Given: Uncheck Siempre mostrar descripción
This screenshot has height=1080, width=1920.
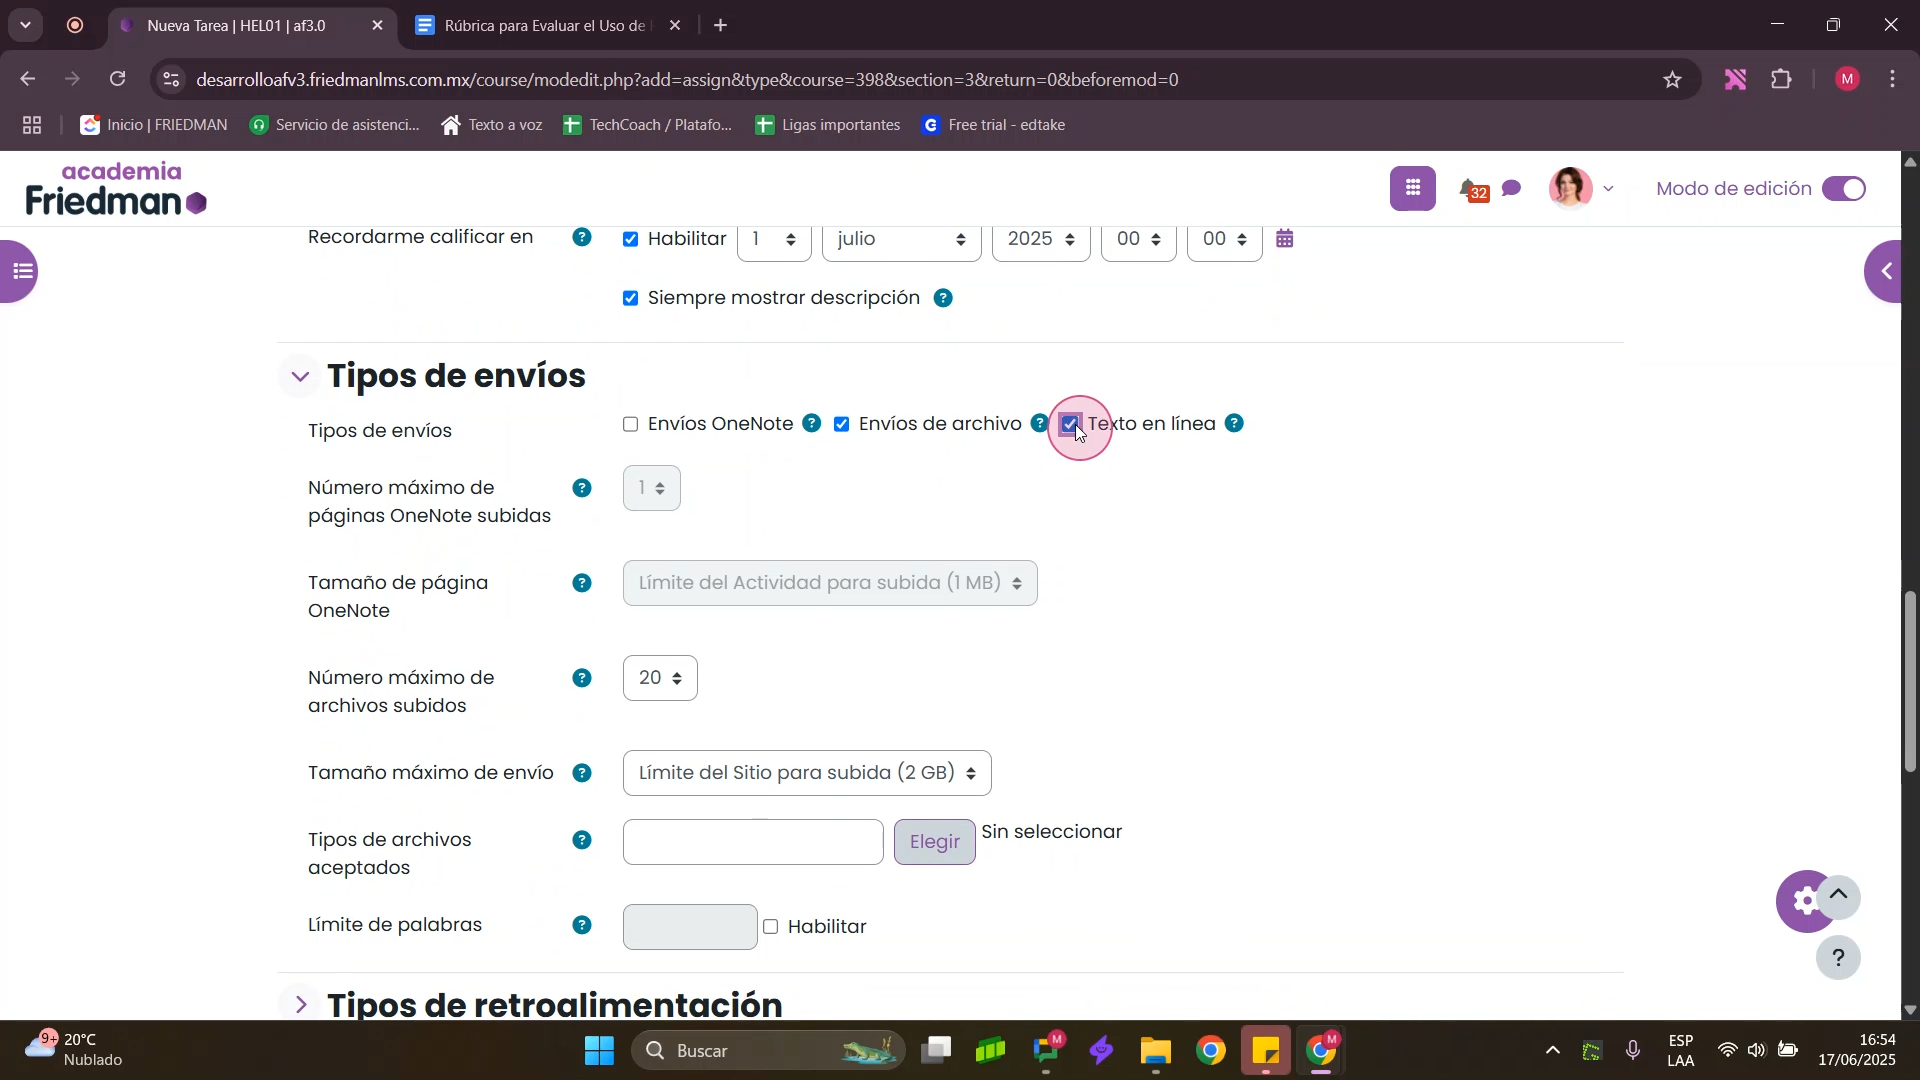Looking at the screenshot, I should 631,298.
